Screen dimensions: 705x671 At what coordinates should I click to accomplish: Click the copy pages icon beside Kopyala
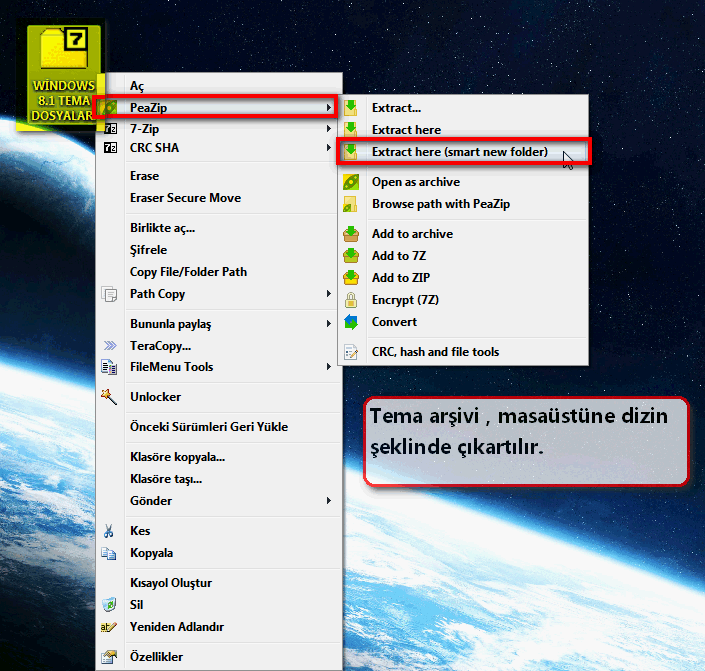coord(109,553)
